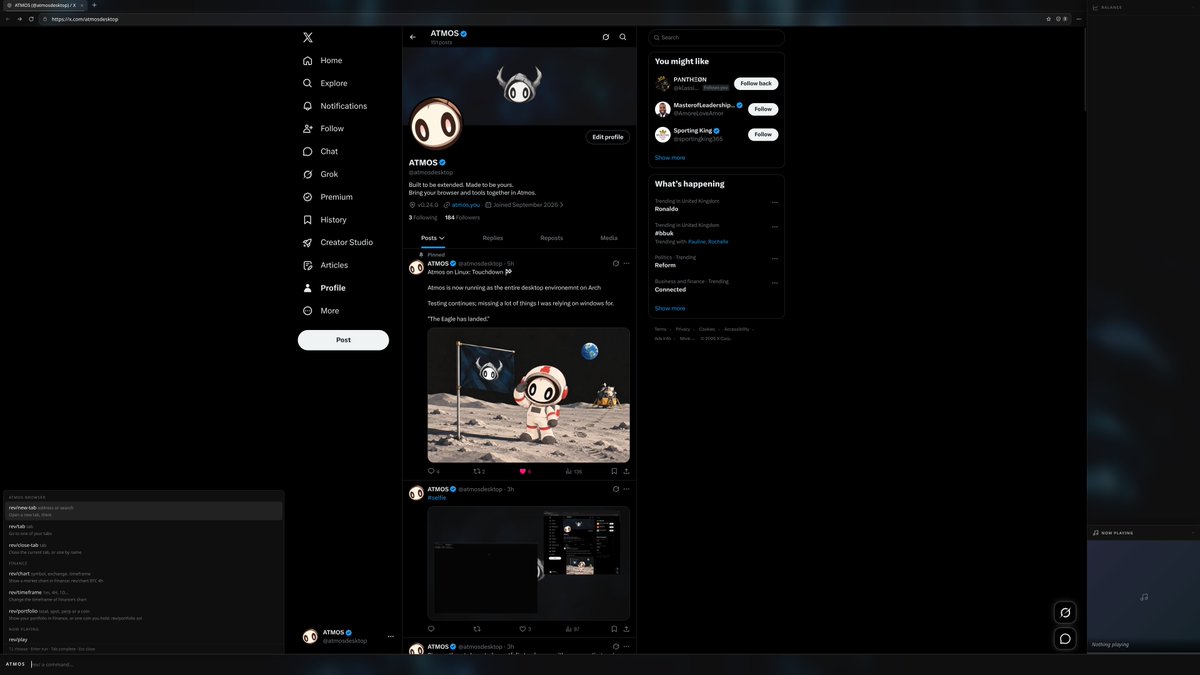Open Grok in the sidebar
This screenshot has width=1200, height=675.
(320, 174)
